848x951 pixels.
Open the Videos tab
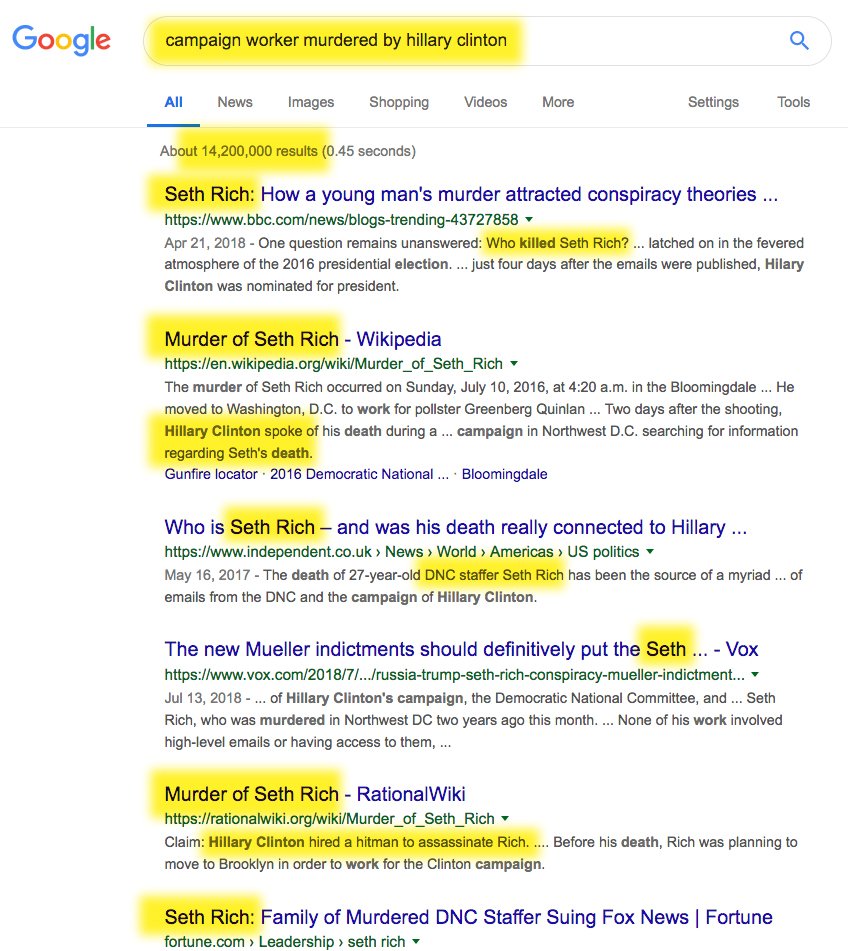point(485,102)
